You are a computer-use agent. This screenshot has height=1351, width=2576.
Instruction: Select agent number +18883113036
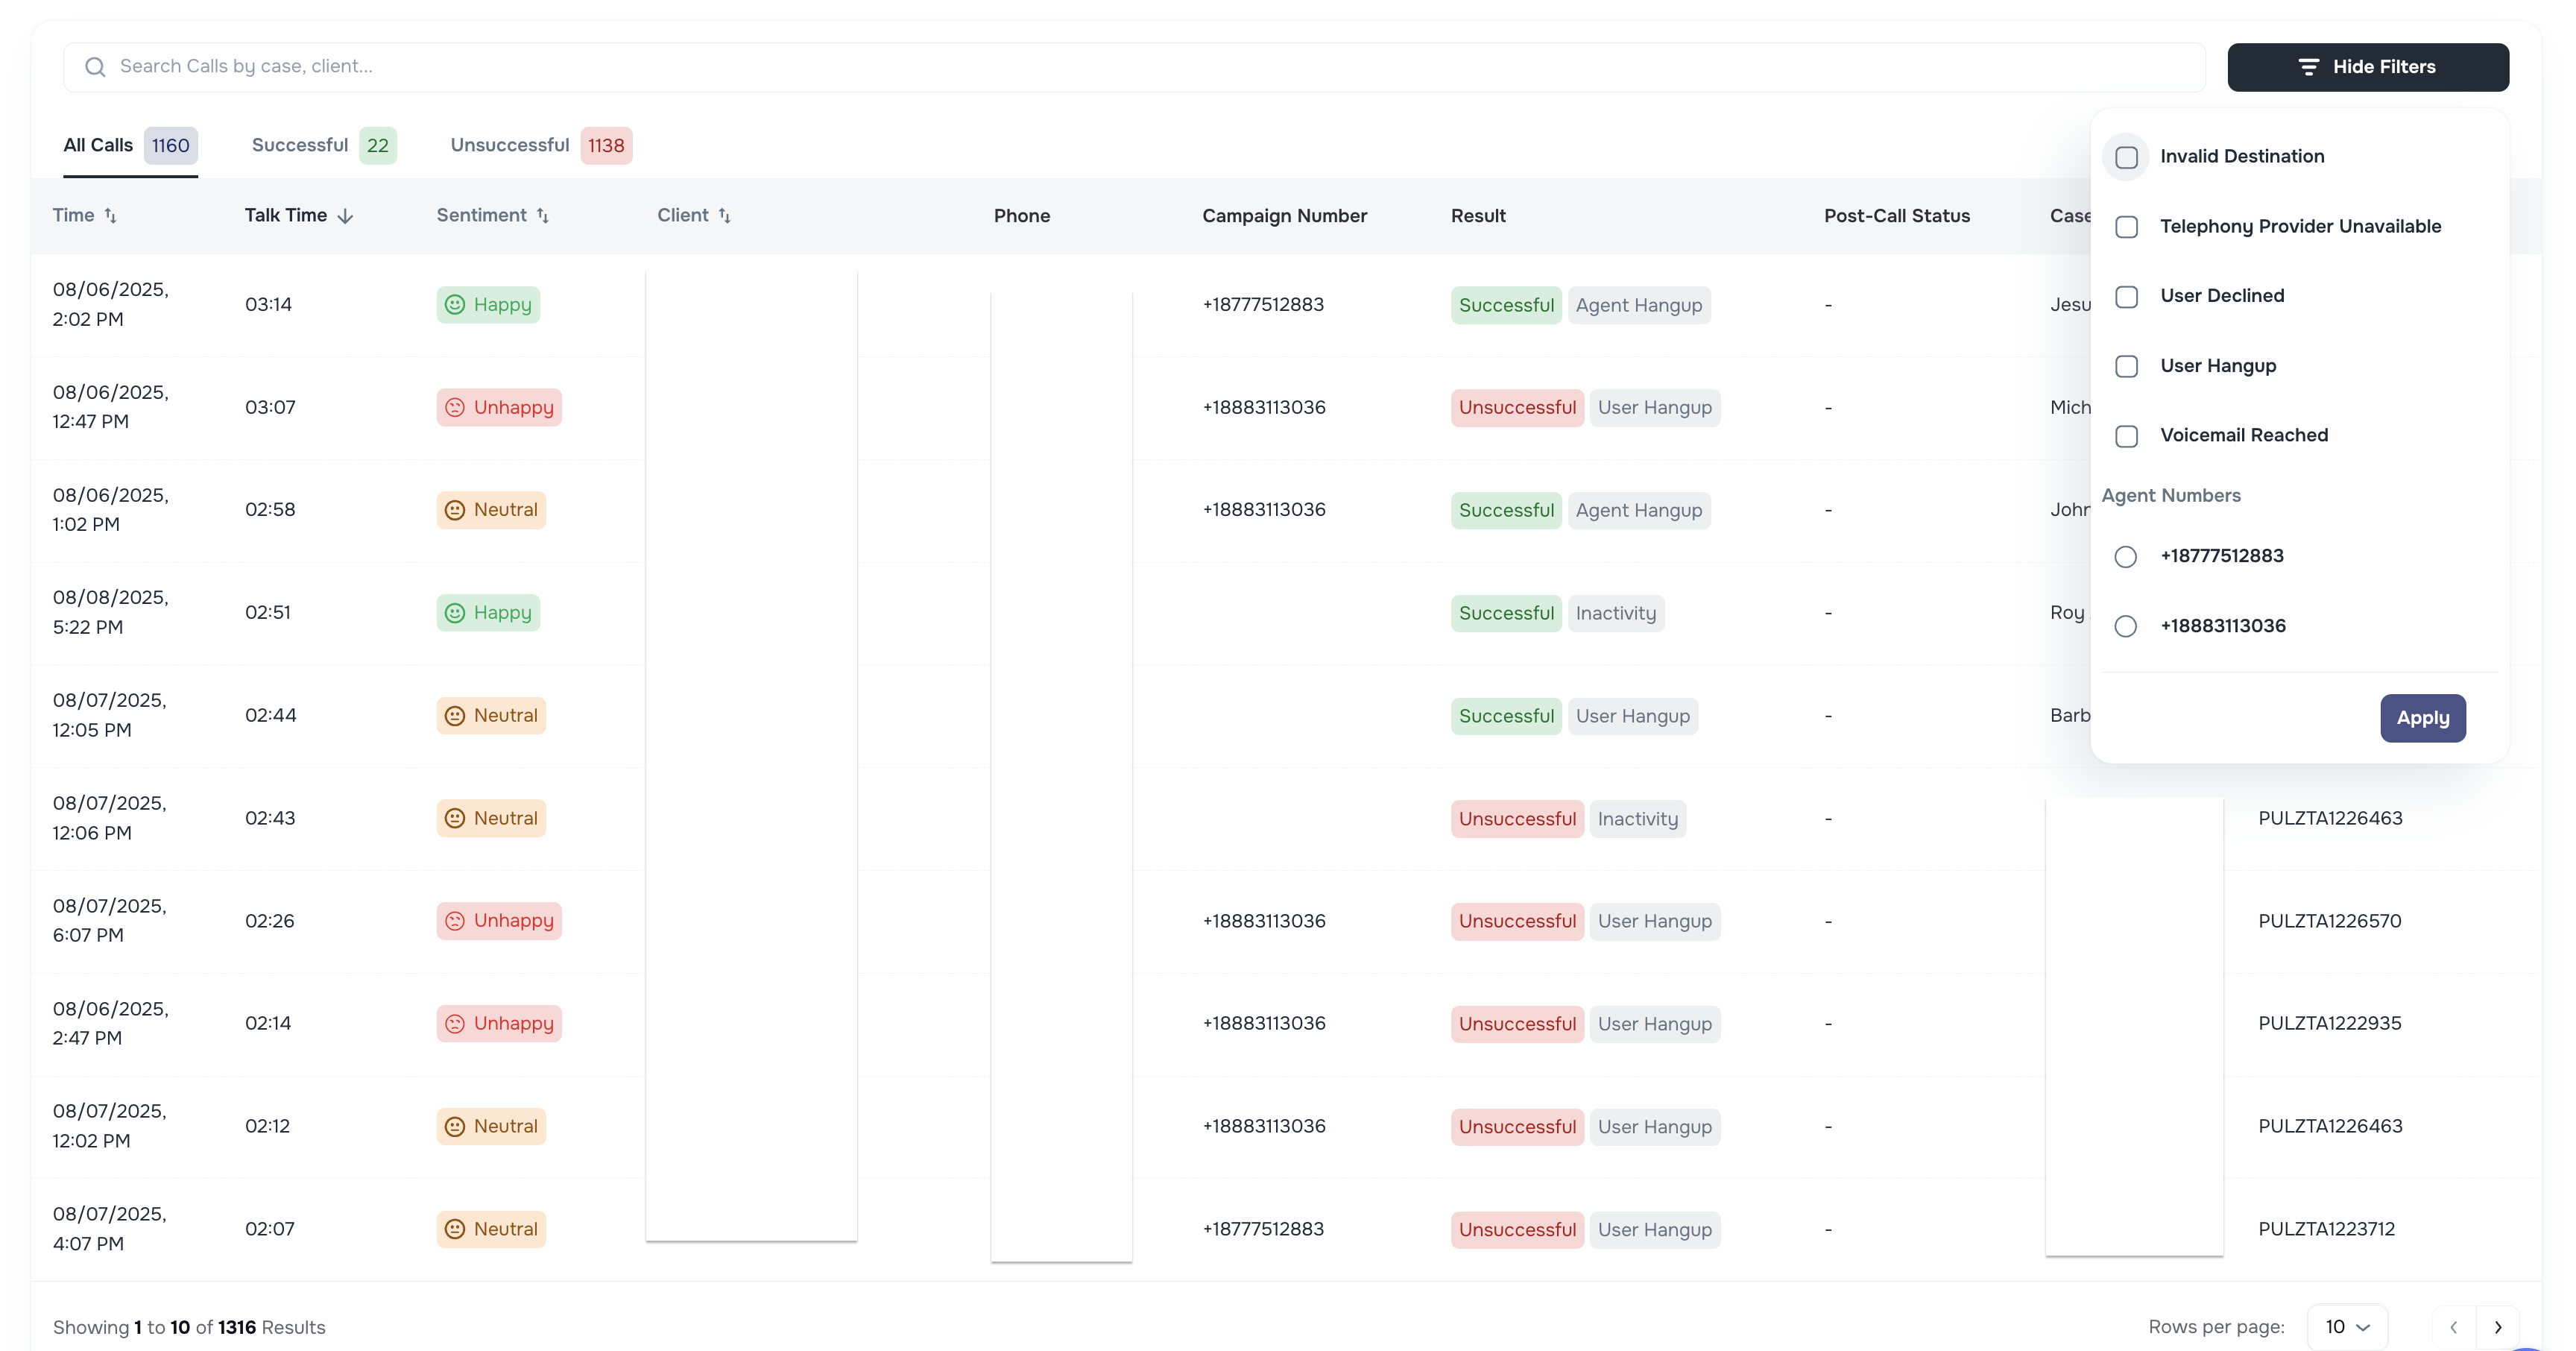(x=2126, y=626)
